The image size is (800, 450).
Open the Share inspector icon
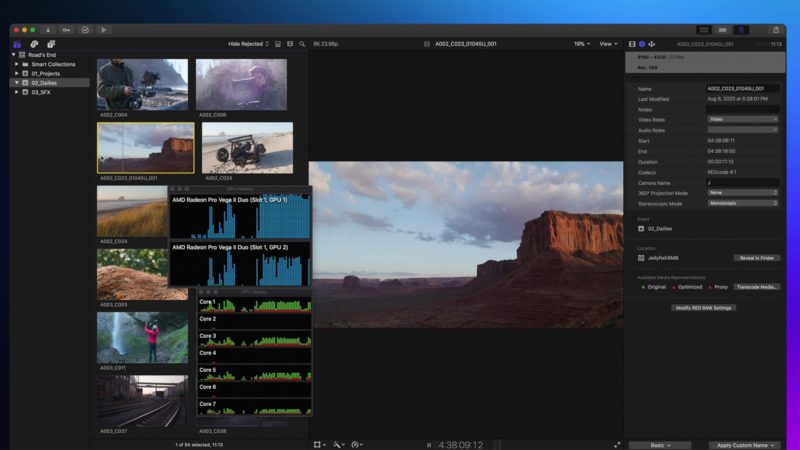click(652, 44)
